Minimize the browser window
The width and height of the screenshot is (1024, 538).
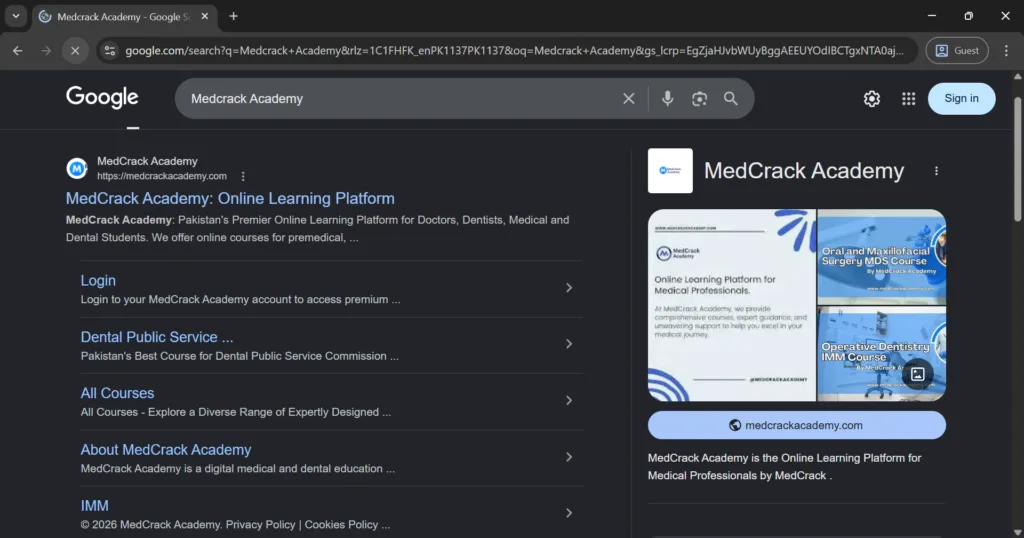(932, 16)
